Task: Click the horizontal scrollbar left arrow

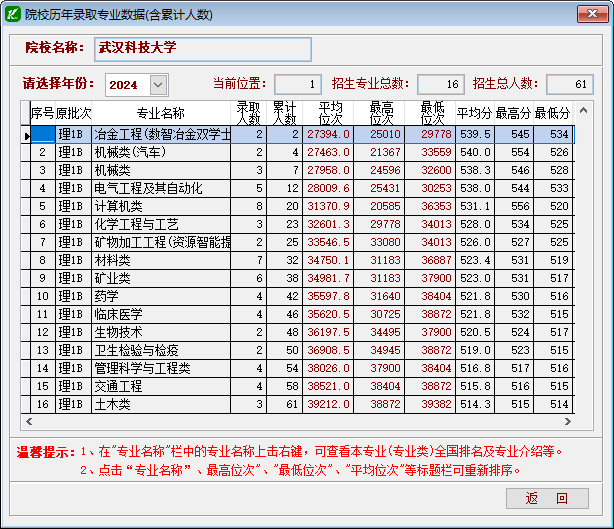Action: (x=29, y=422)
